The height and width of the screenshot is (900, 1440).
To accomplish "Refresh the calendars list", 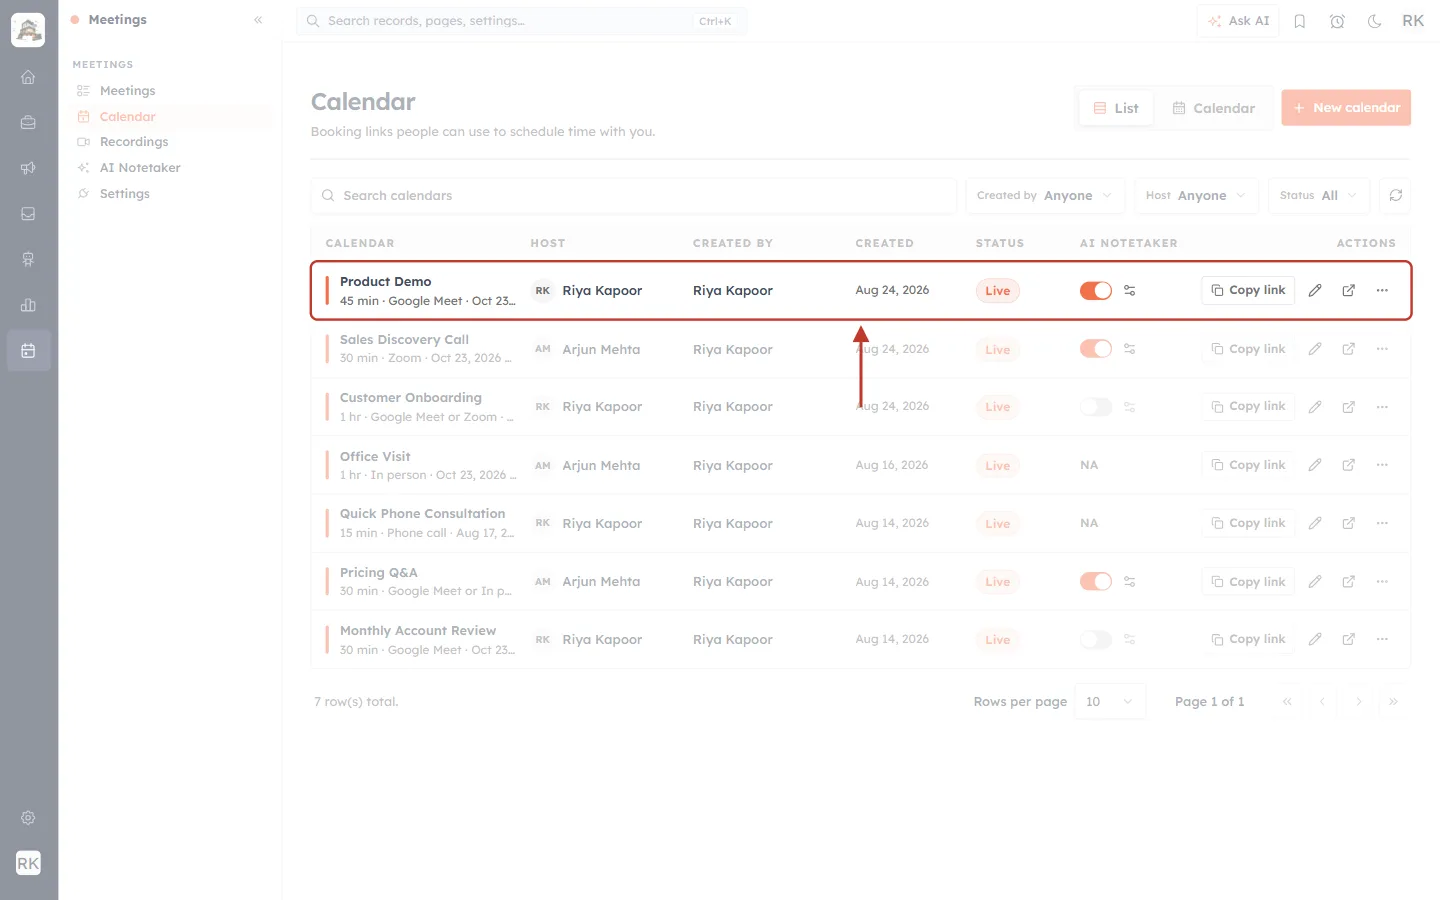I will coord(1396,195).
